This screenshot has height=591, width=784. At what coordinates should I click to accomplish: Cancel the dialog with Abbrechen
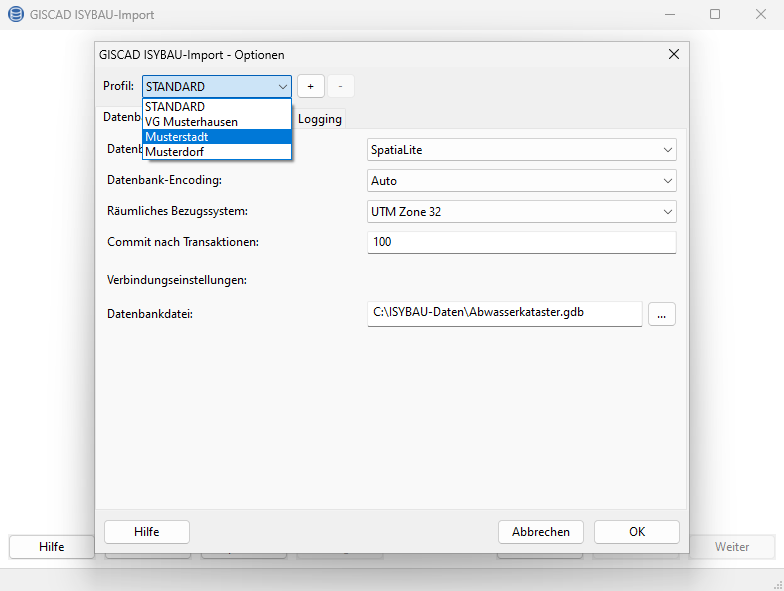pos(540,532)
